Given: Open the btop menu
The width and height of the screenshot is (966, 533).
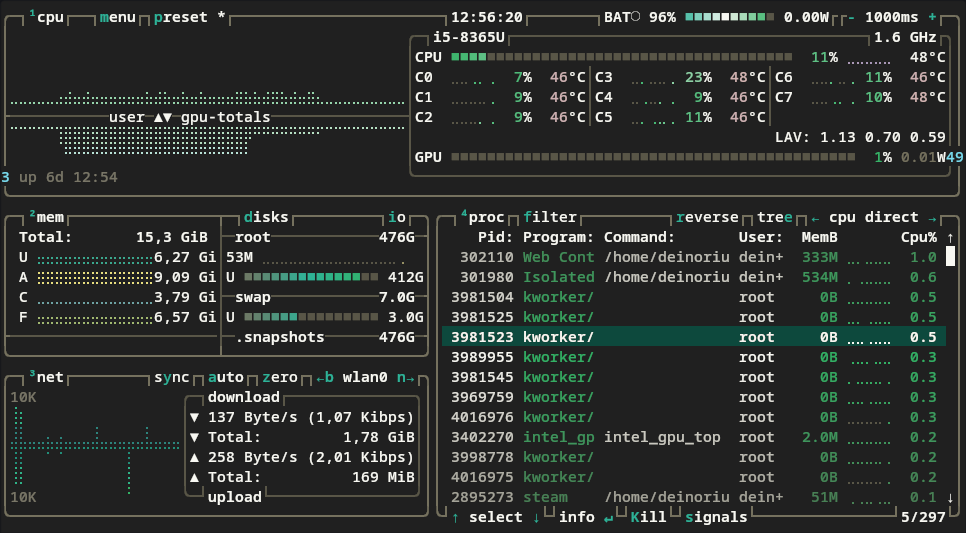Looking at the screenshot, I should (118, 17).
